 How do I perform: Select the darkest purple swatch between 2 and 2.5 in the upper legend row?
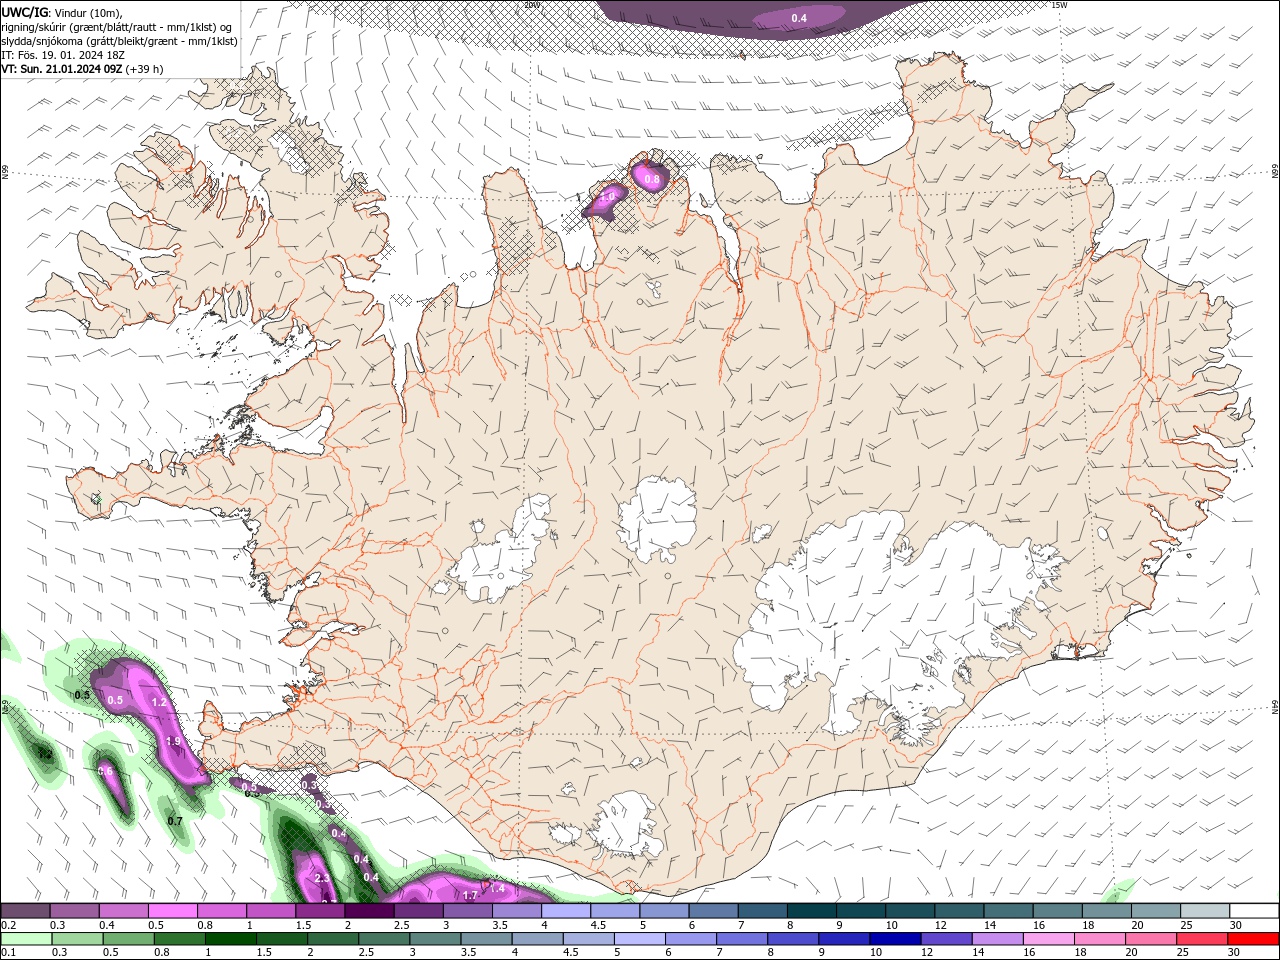point(369,911)
